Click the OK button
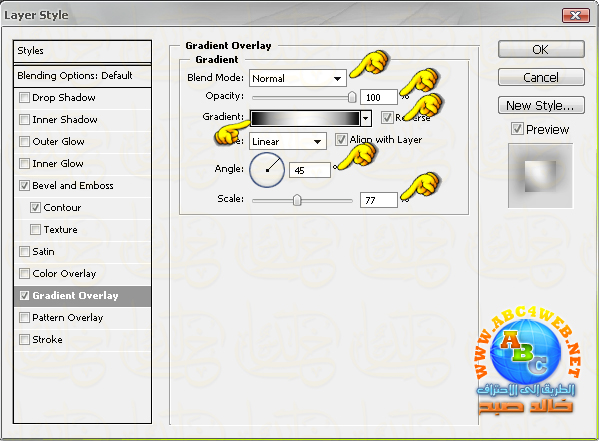 coord(541,50)
